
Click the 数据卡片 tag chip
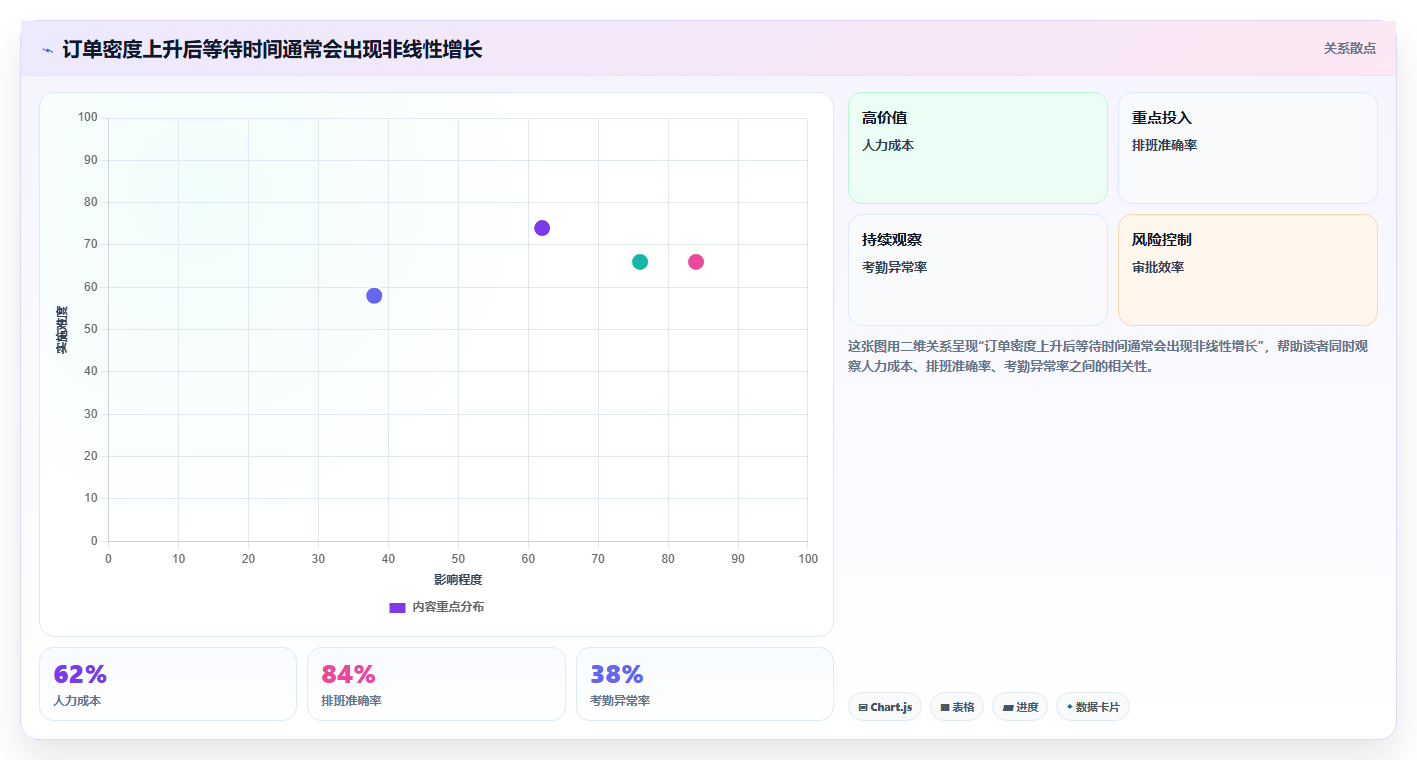tap(1093, 707)
